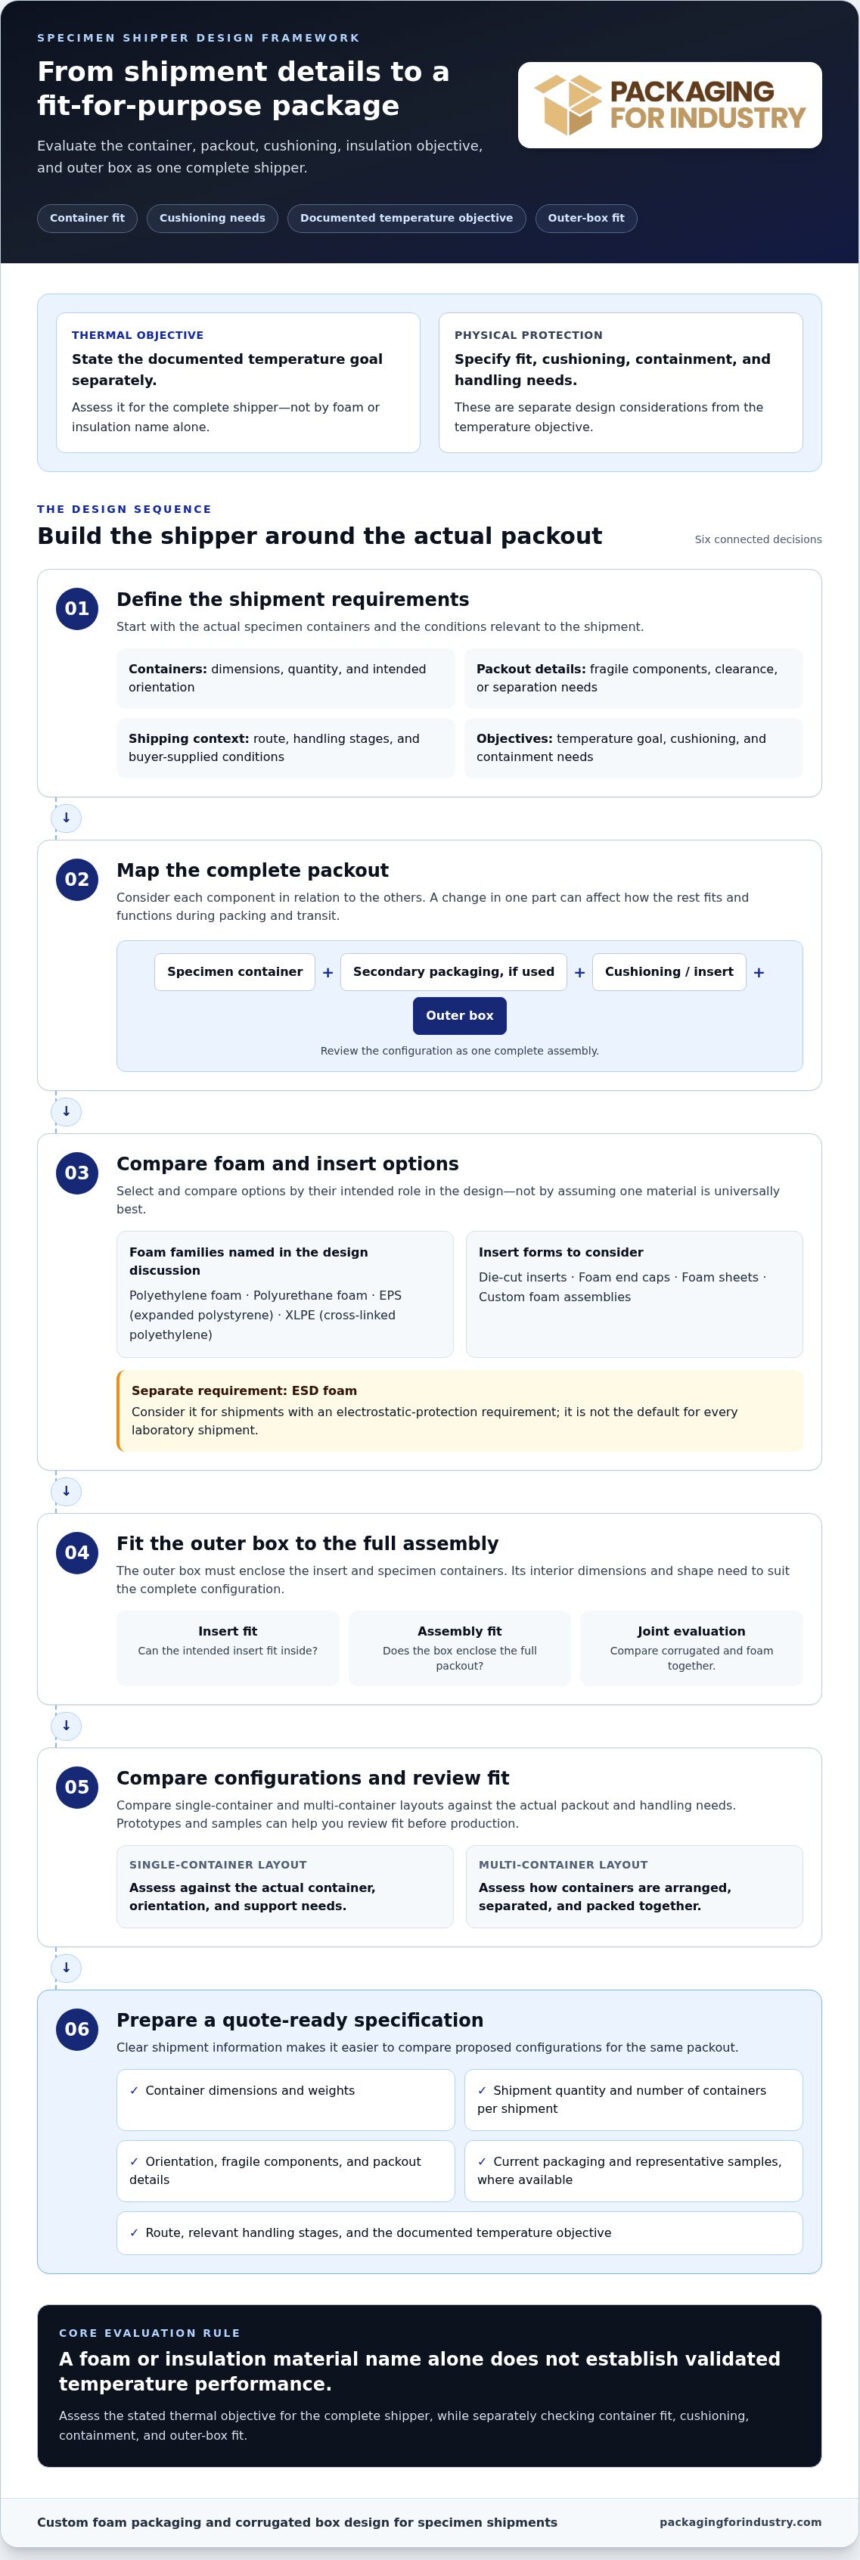Image resolution: width=860 pixels, height=2560 pixels.
Task: Select the Container fit pill
Action: pos(87,218)
